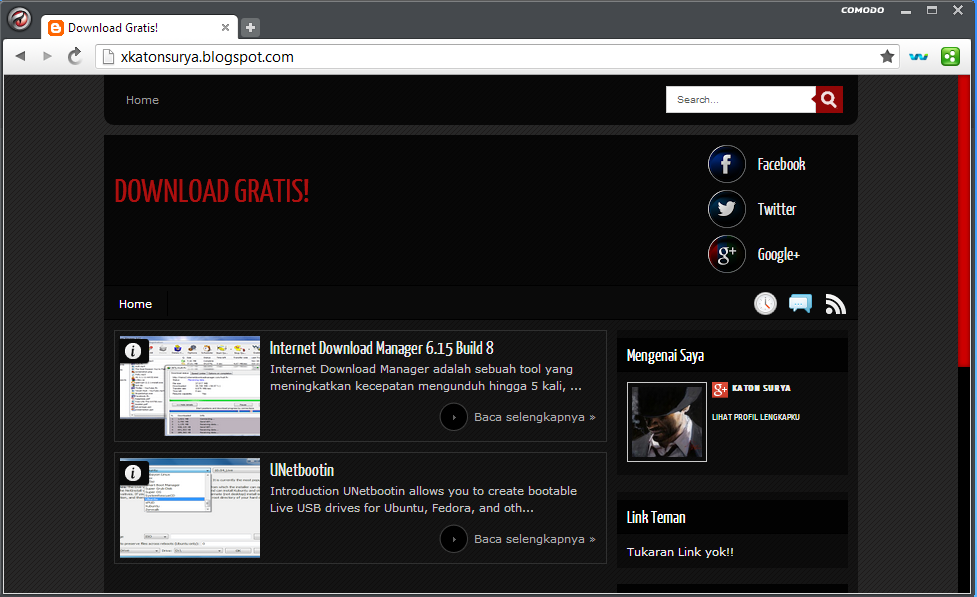Open the blue wave extension icon
The width and height of the screenshot is (977, 597).
tap(918, 57)
